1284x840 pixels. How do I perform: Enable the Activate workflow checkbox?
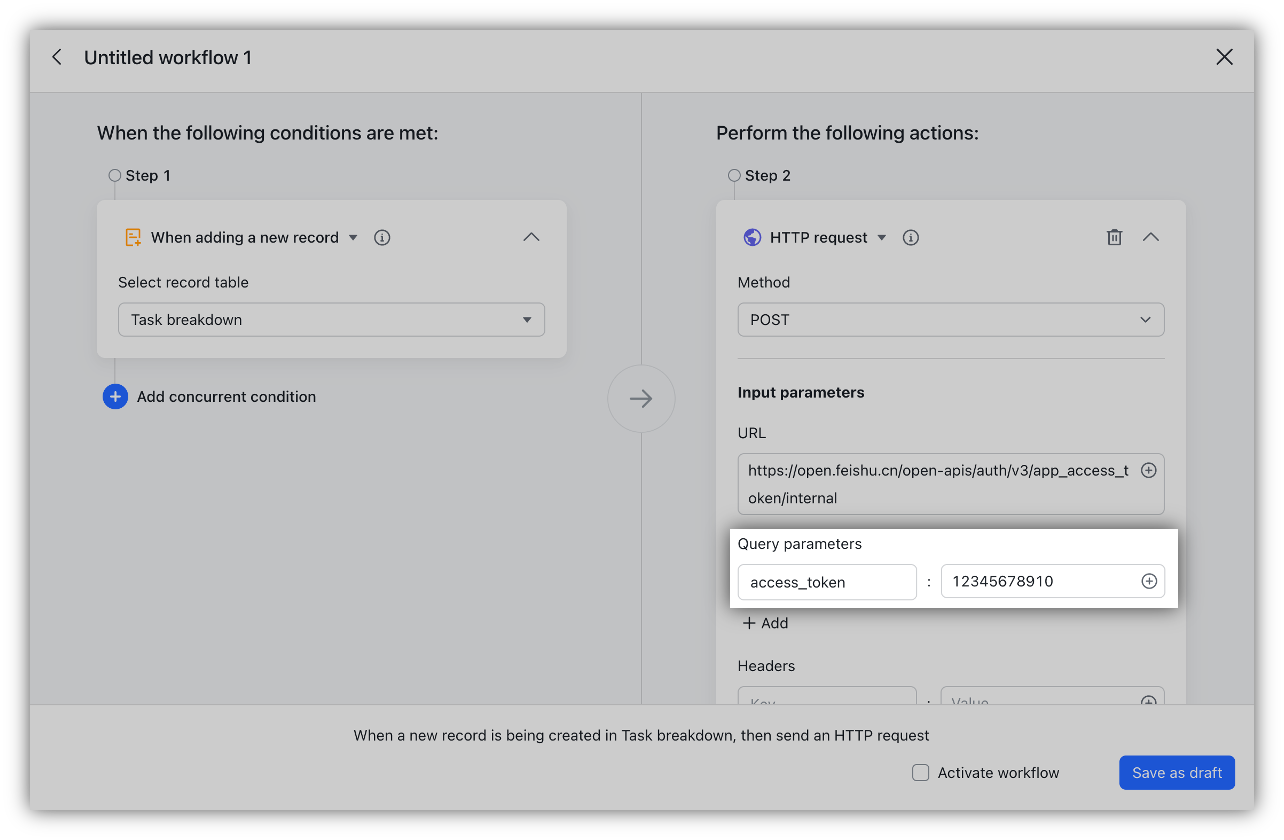tap(920, 772)
